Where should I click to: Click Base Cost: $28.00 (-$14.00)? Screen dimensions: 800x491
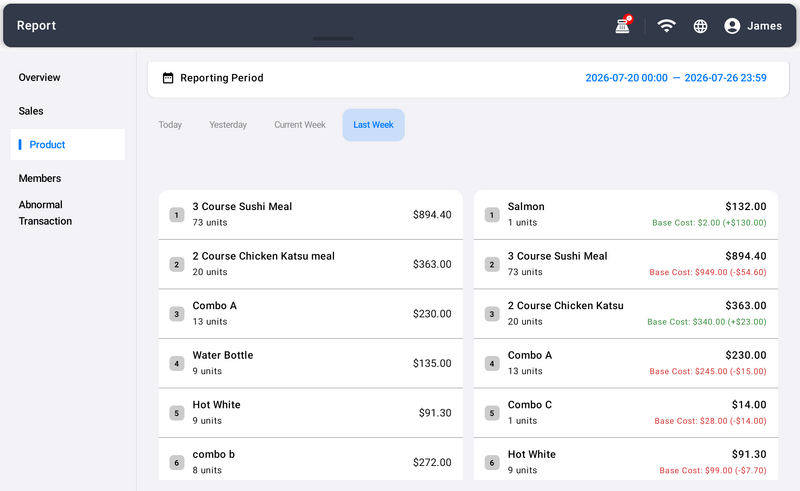coord(710,421)
